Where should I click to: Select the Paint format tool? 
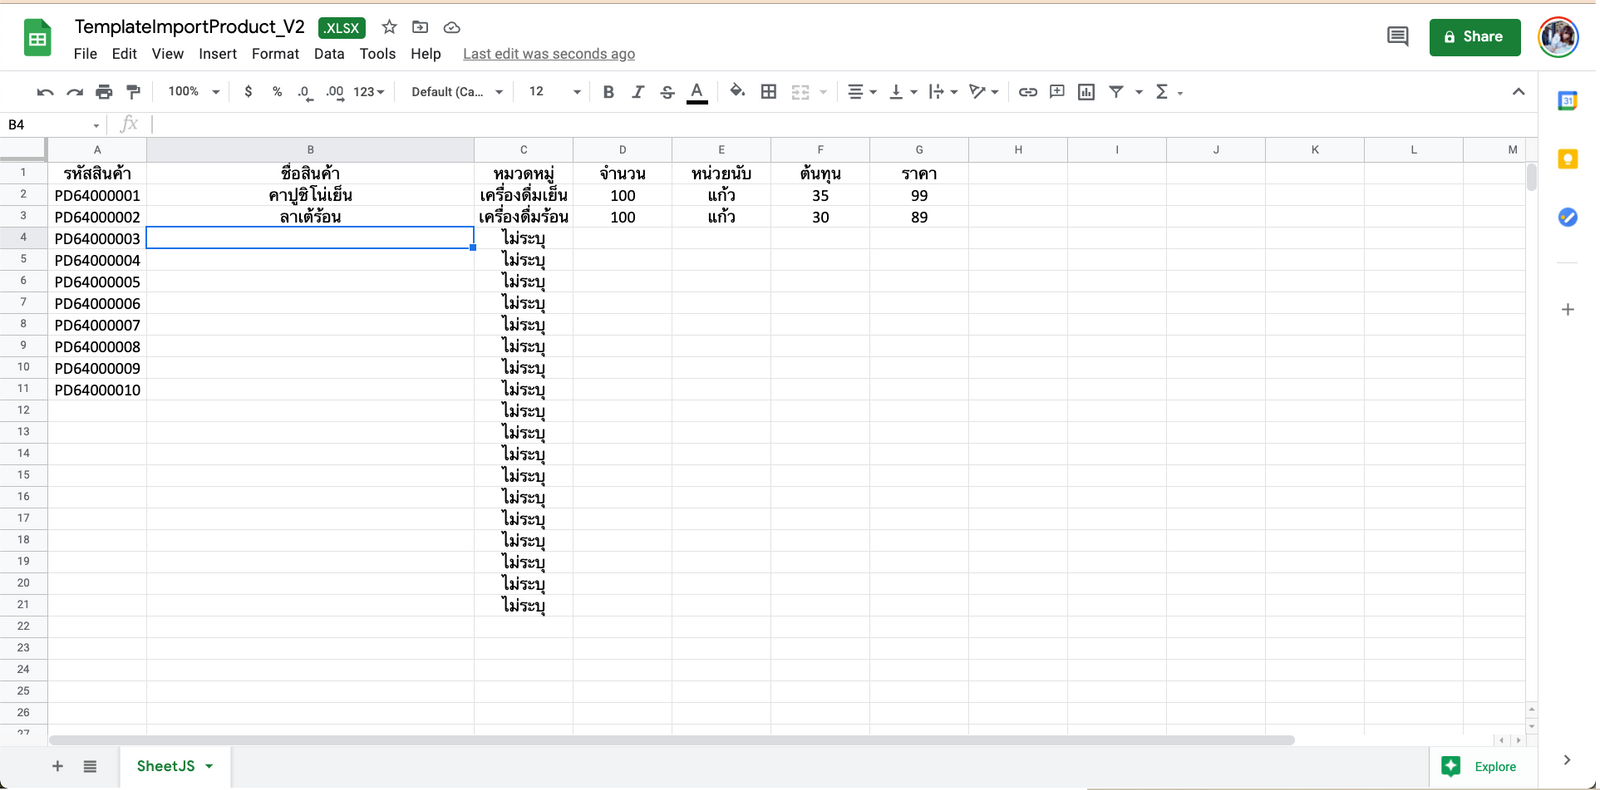pyautogui.click(x=133, y=92)
